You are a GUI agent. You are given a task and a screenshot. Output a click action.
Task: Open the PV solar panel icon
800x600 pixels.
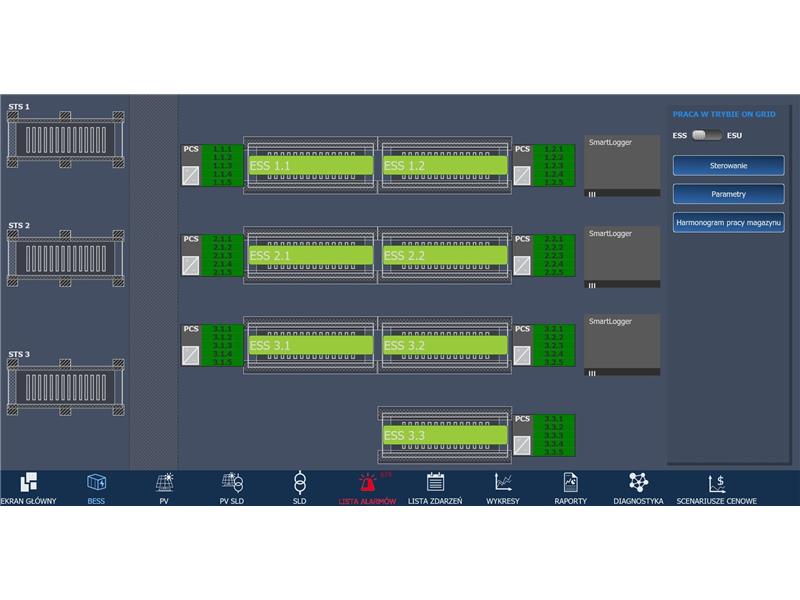[x=163, y=483]
